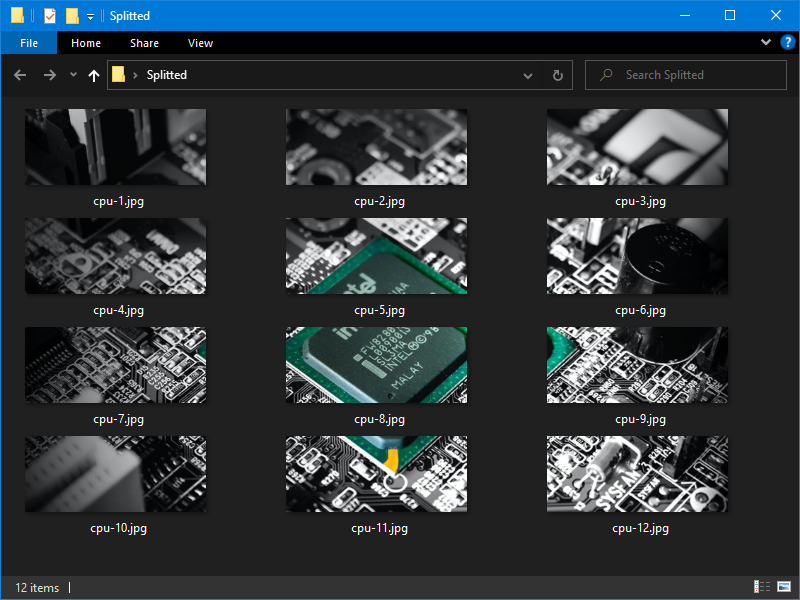Viewport: 800px width, 600px height.
Task: Open the Home ribbon tab
Action: click(86, 43)
